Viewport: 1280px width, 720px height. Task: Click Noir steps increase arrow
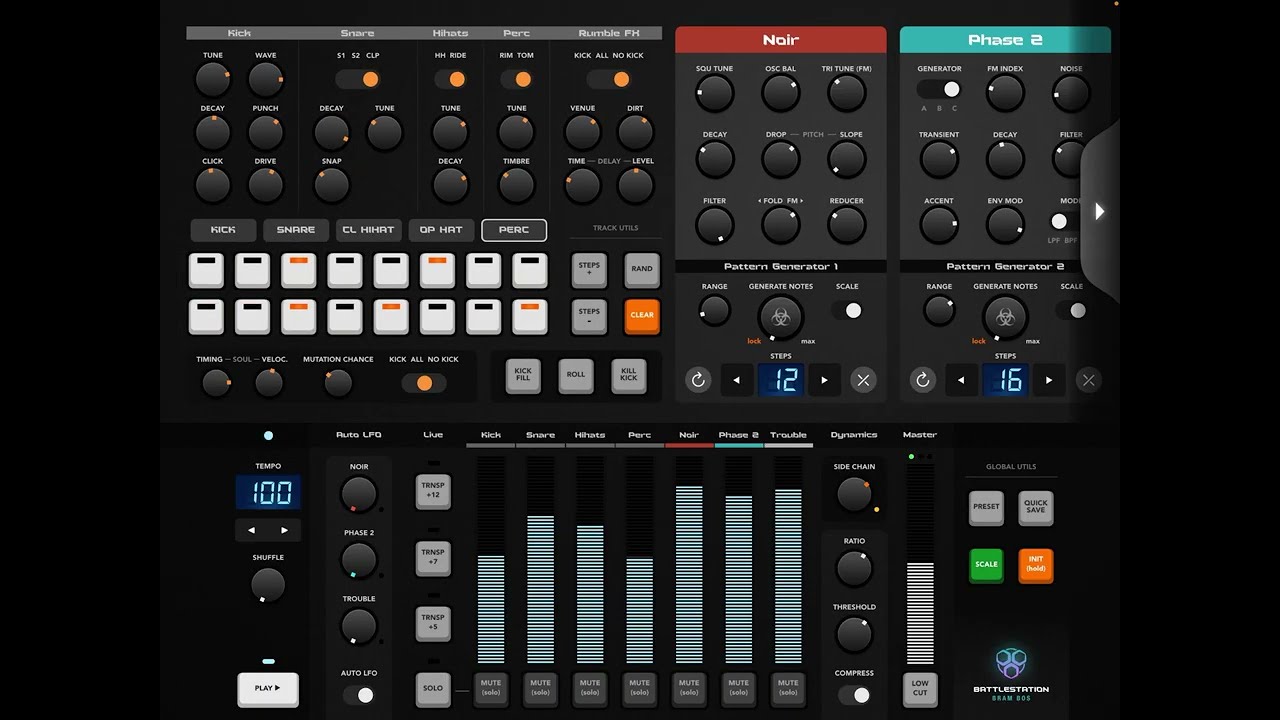point(824,380)
